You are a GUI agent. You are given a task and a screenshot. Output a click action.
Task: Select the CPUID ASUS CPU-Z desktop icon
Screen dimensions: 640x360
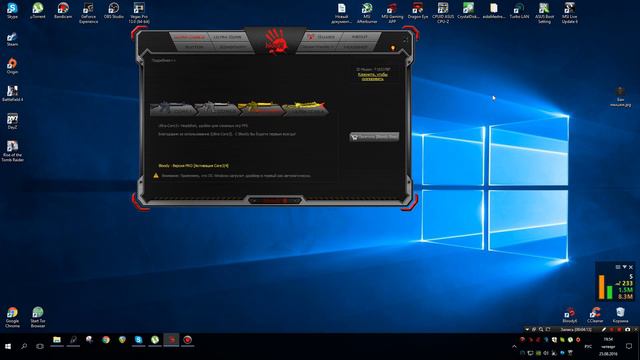443,13
